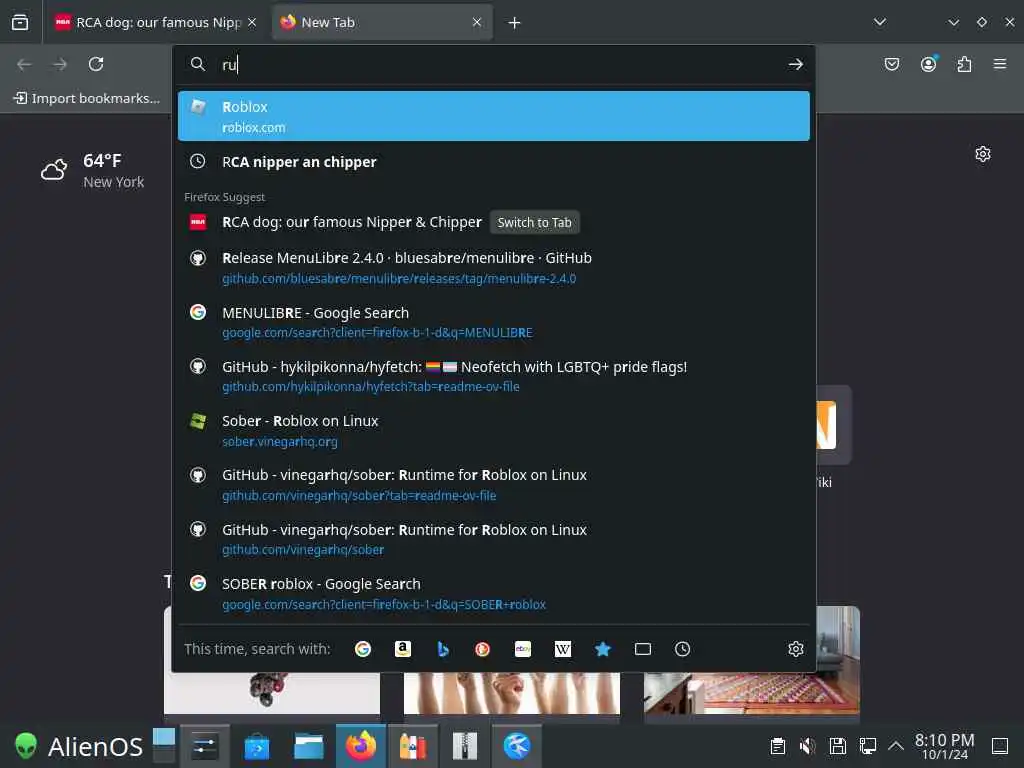The width and height of the screenshot is (1024, 768).
Task: Open github.com/vinegarhq/sober suggestion
Action: pos(494,539)
